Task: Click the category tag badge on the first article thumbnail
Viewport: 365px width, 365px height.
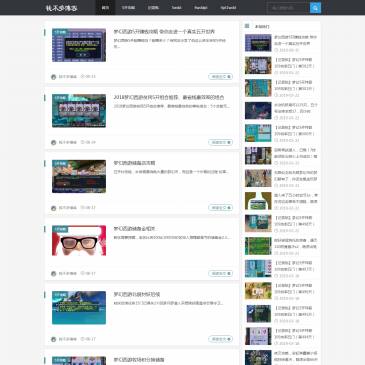Action: point(60,32)
